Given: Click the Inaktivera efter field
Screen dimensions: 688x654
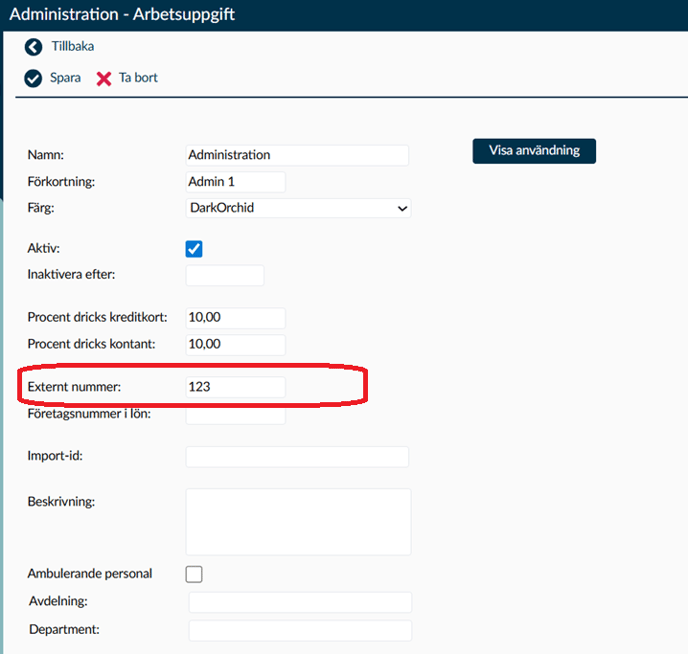Looking at the screenshot, I should (x=225, y=275).
